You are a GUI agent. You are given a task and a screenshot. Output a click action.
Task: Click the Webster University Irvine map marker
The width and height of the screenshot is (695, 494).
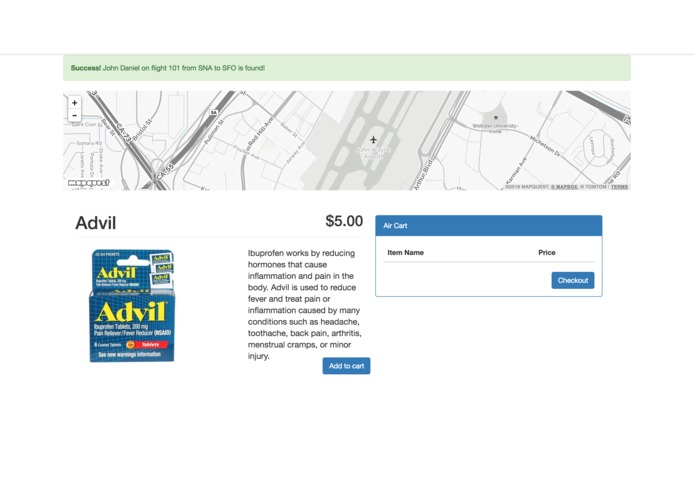[x=496, y=118]
